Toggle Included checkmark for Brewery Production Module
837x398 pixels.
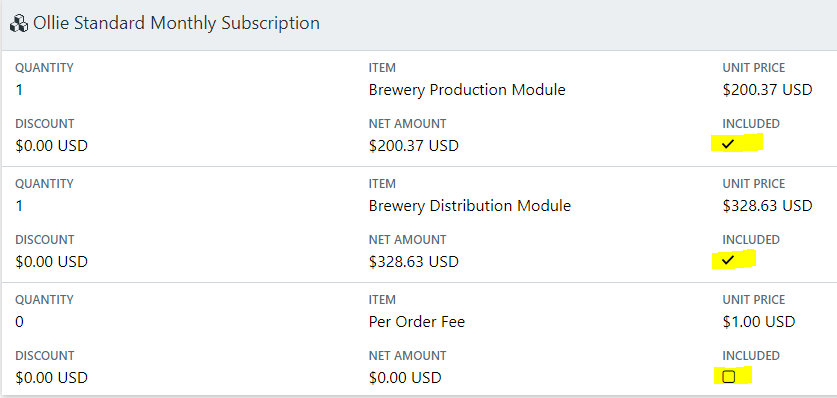click(x=728, y=144)
